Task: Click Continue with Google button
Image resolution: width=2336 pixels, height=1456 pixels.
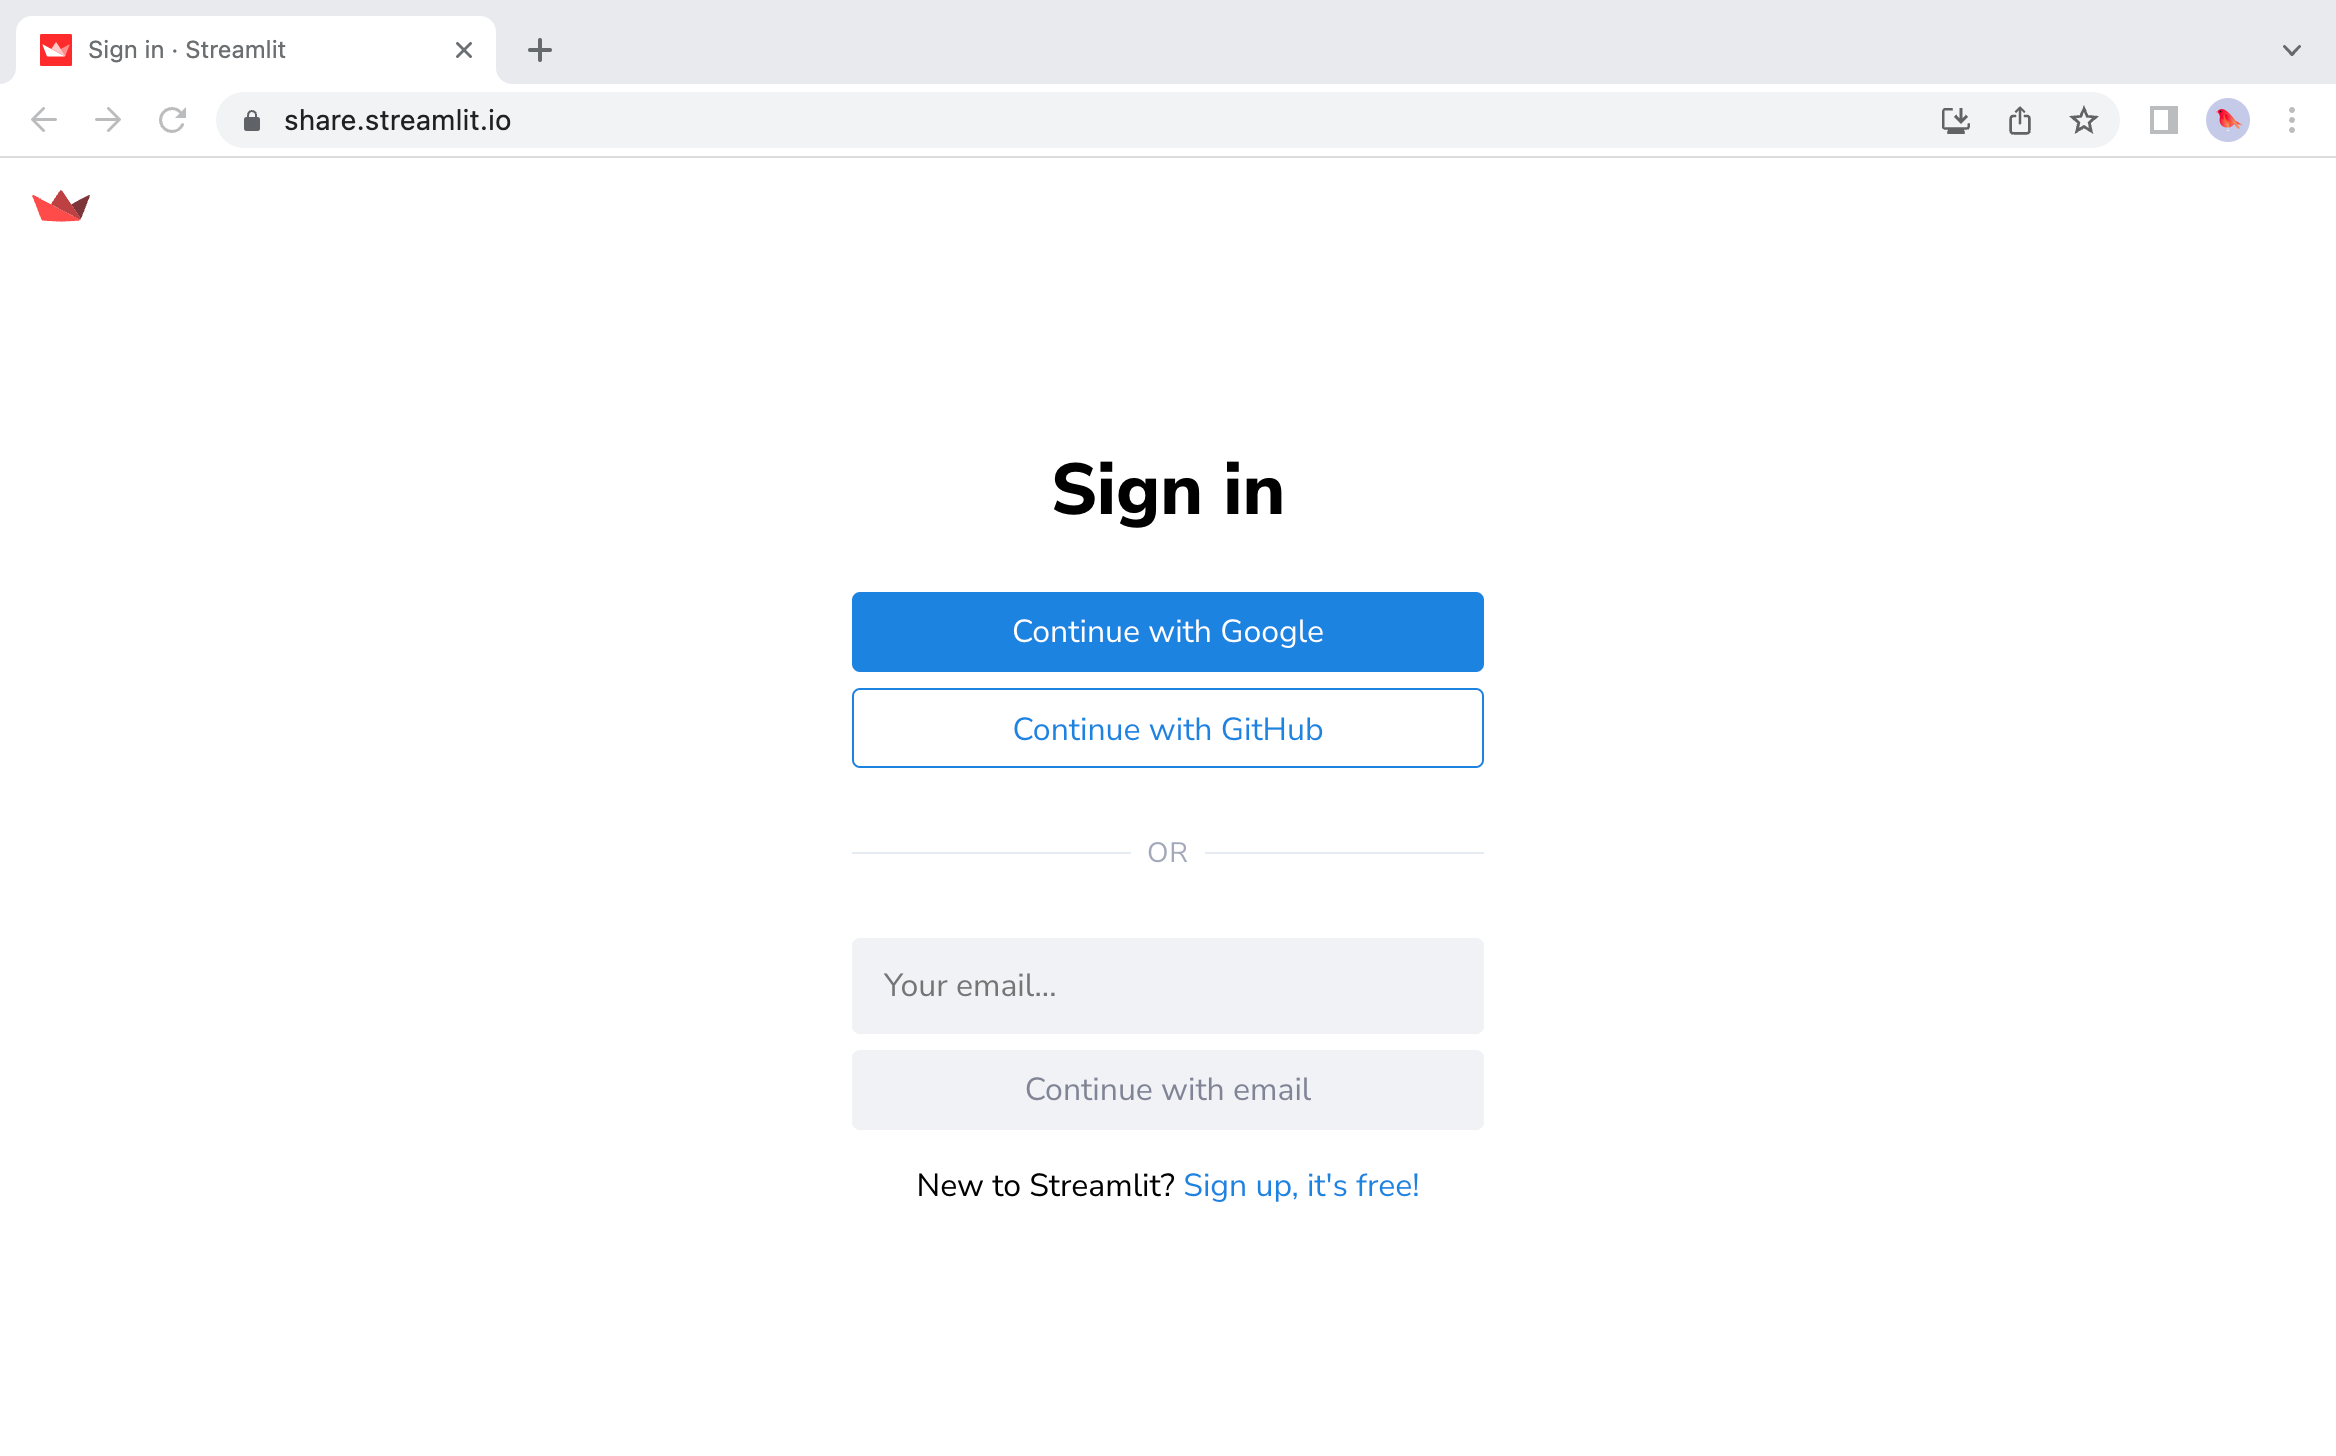Action: [x=1167, y=631]
